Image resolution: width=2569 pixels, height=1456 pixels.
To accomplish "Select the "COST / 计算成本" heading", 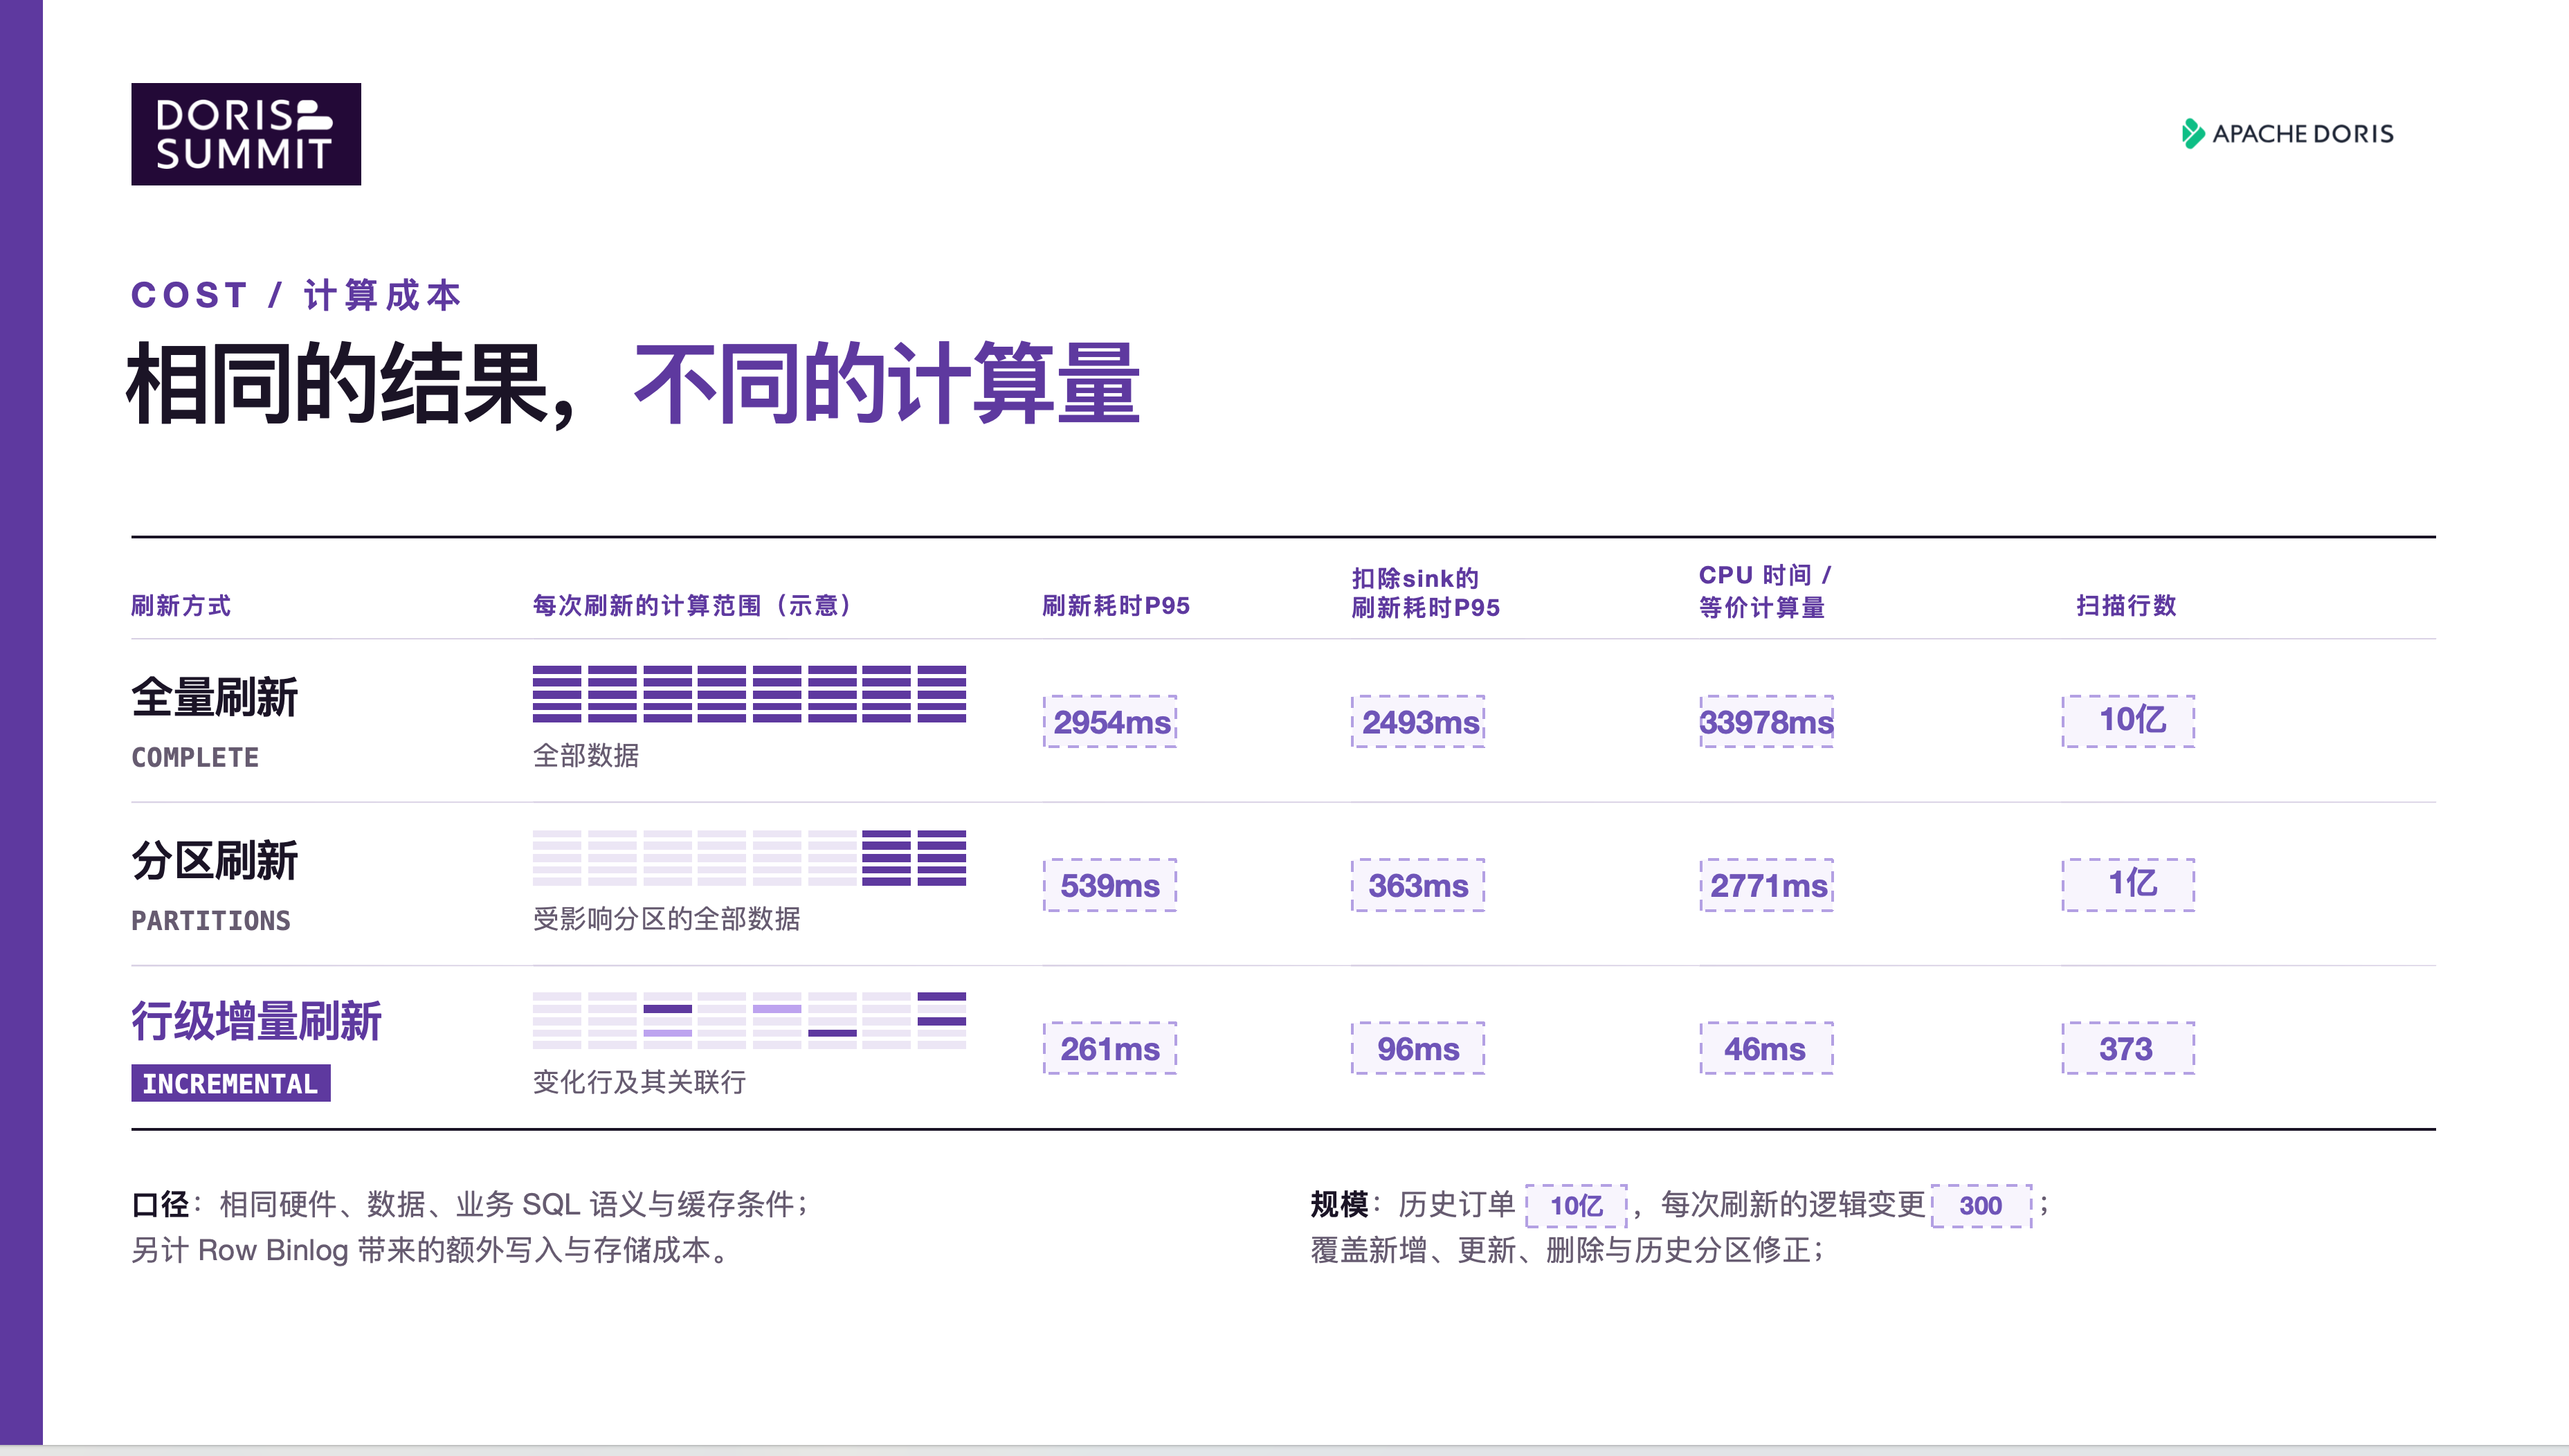I will (296, 295).
